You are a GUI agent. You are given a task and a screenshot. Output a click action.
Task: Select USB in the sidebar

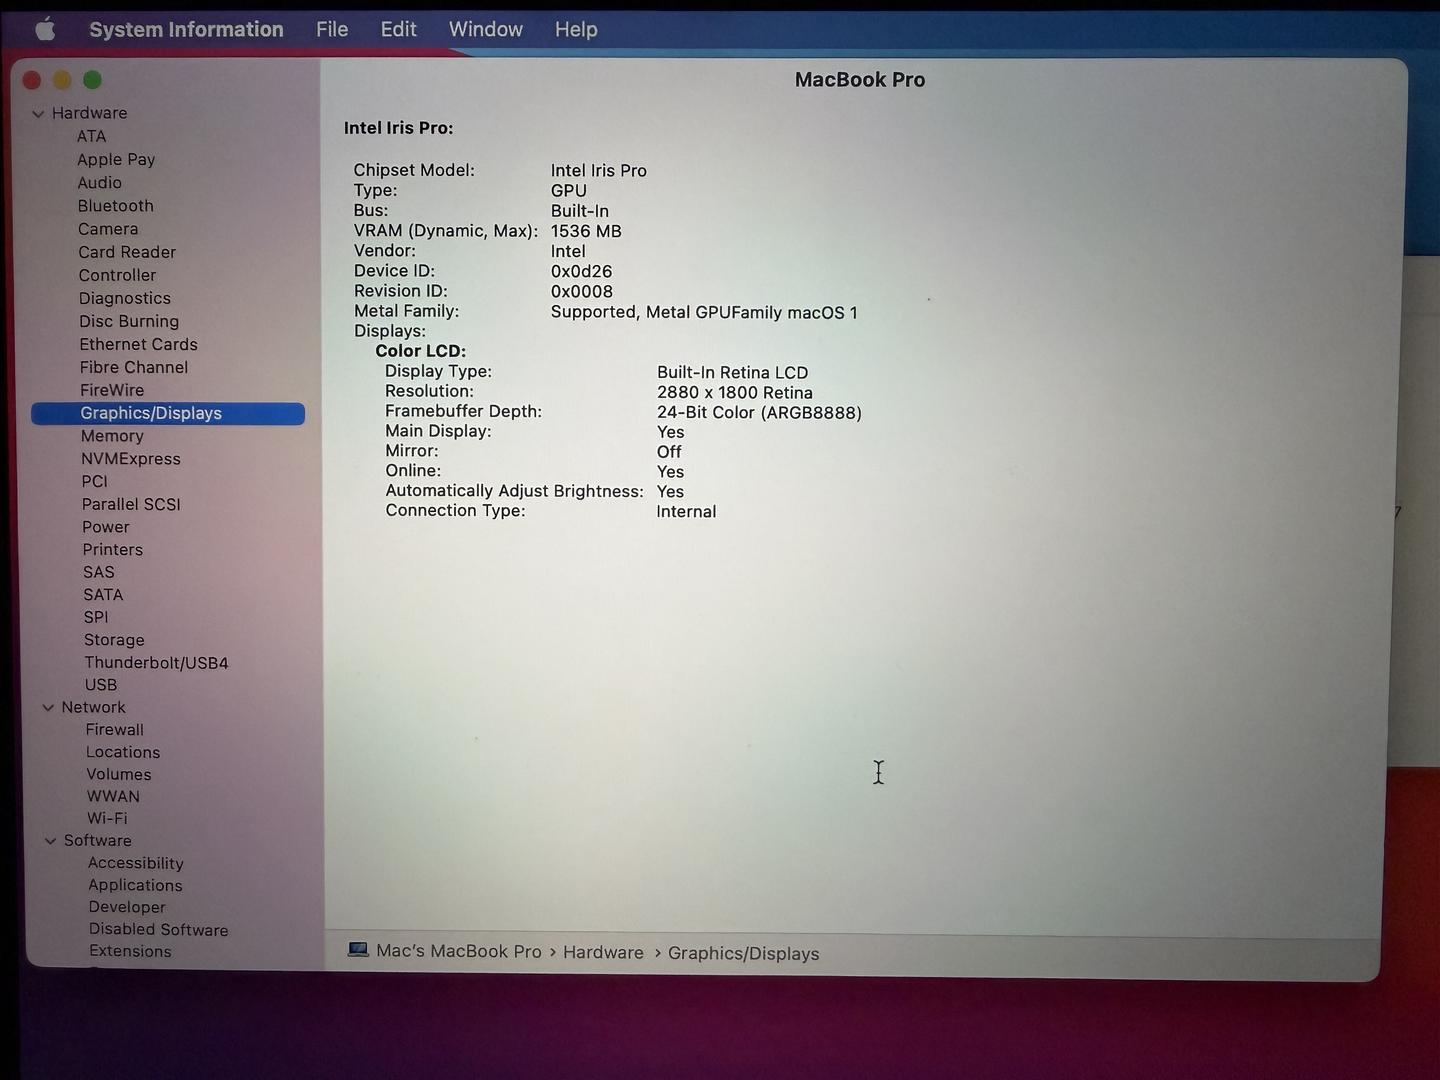(x=101, y=685)
